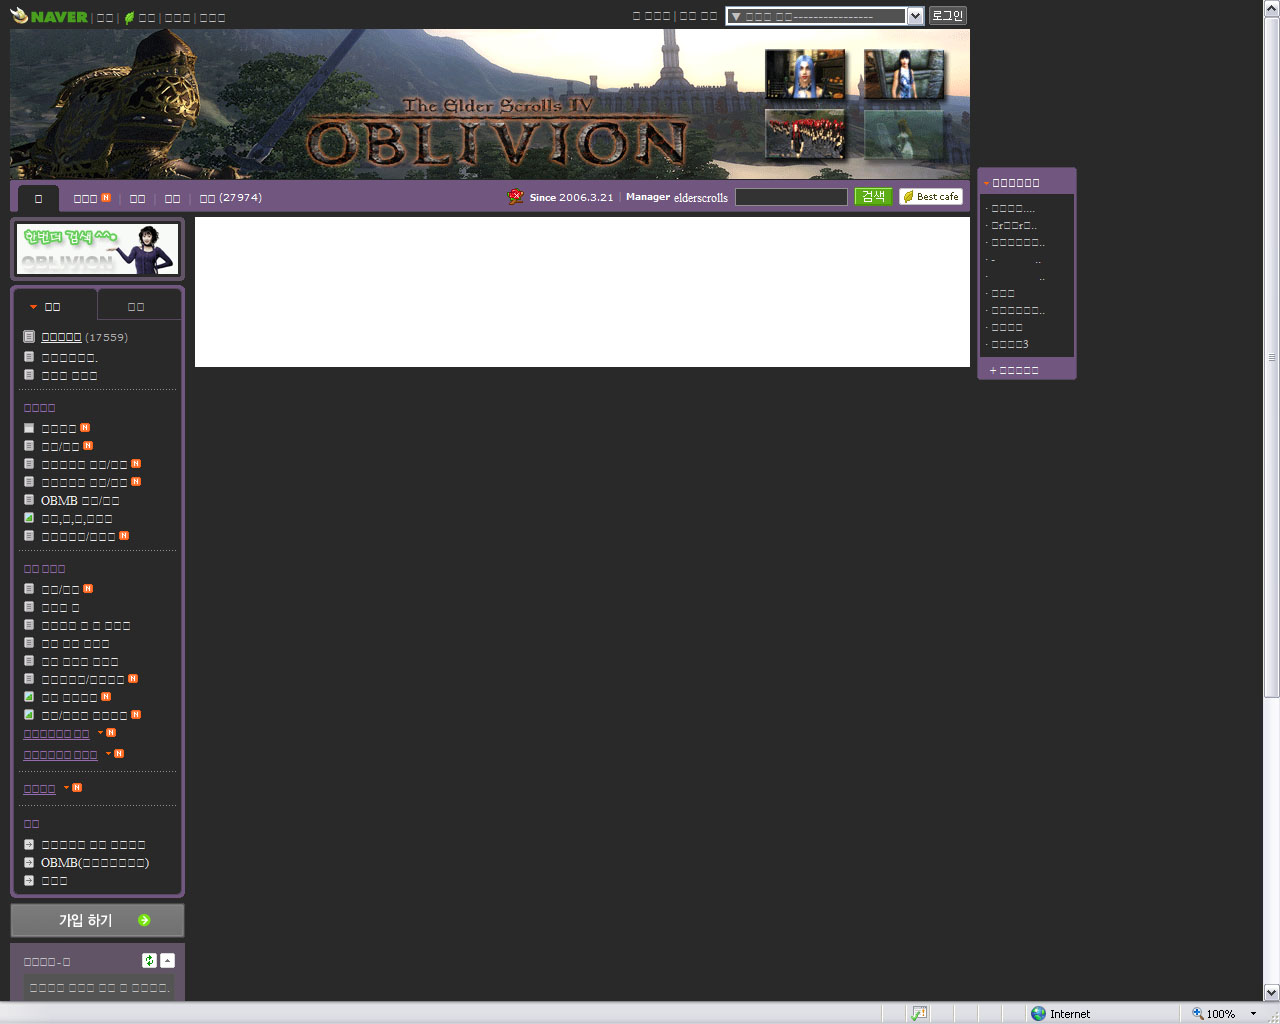
Task: Click the NAVER logo
Action: click(x=49, y=16)
